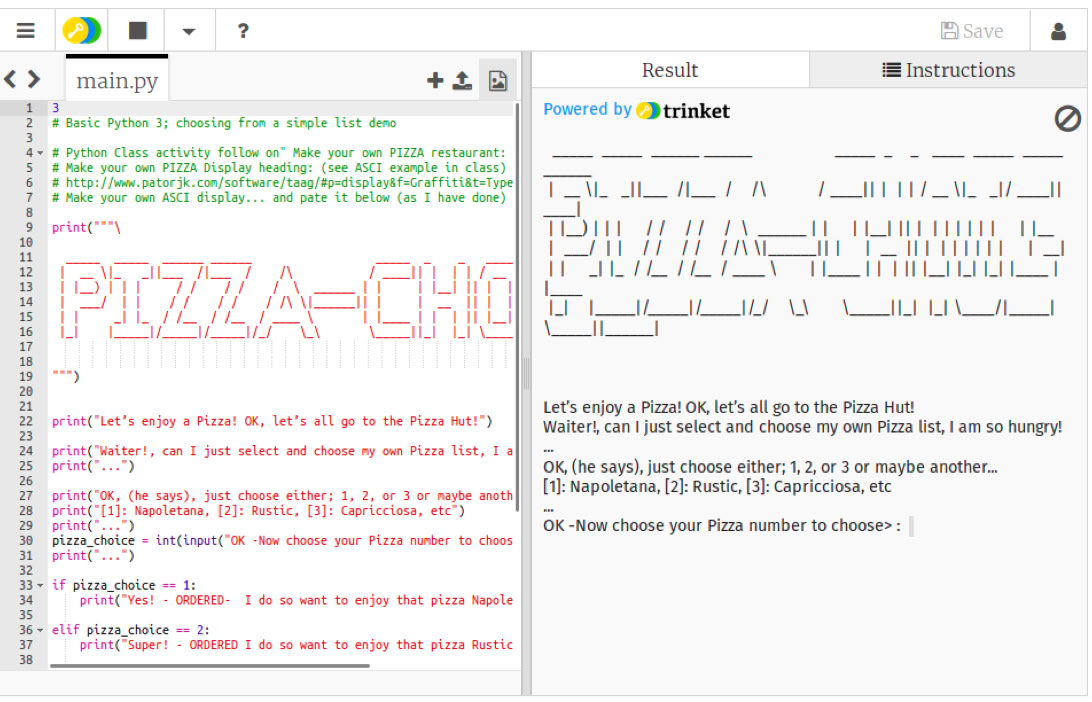The image size is (1092, 702).
Task: Open the hamburger menu
Action: click(x=26, y=31)
